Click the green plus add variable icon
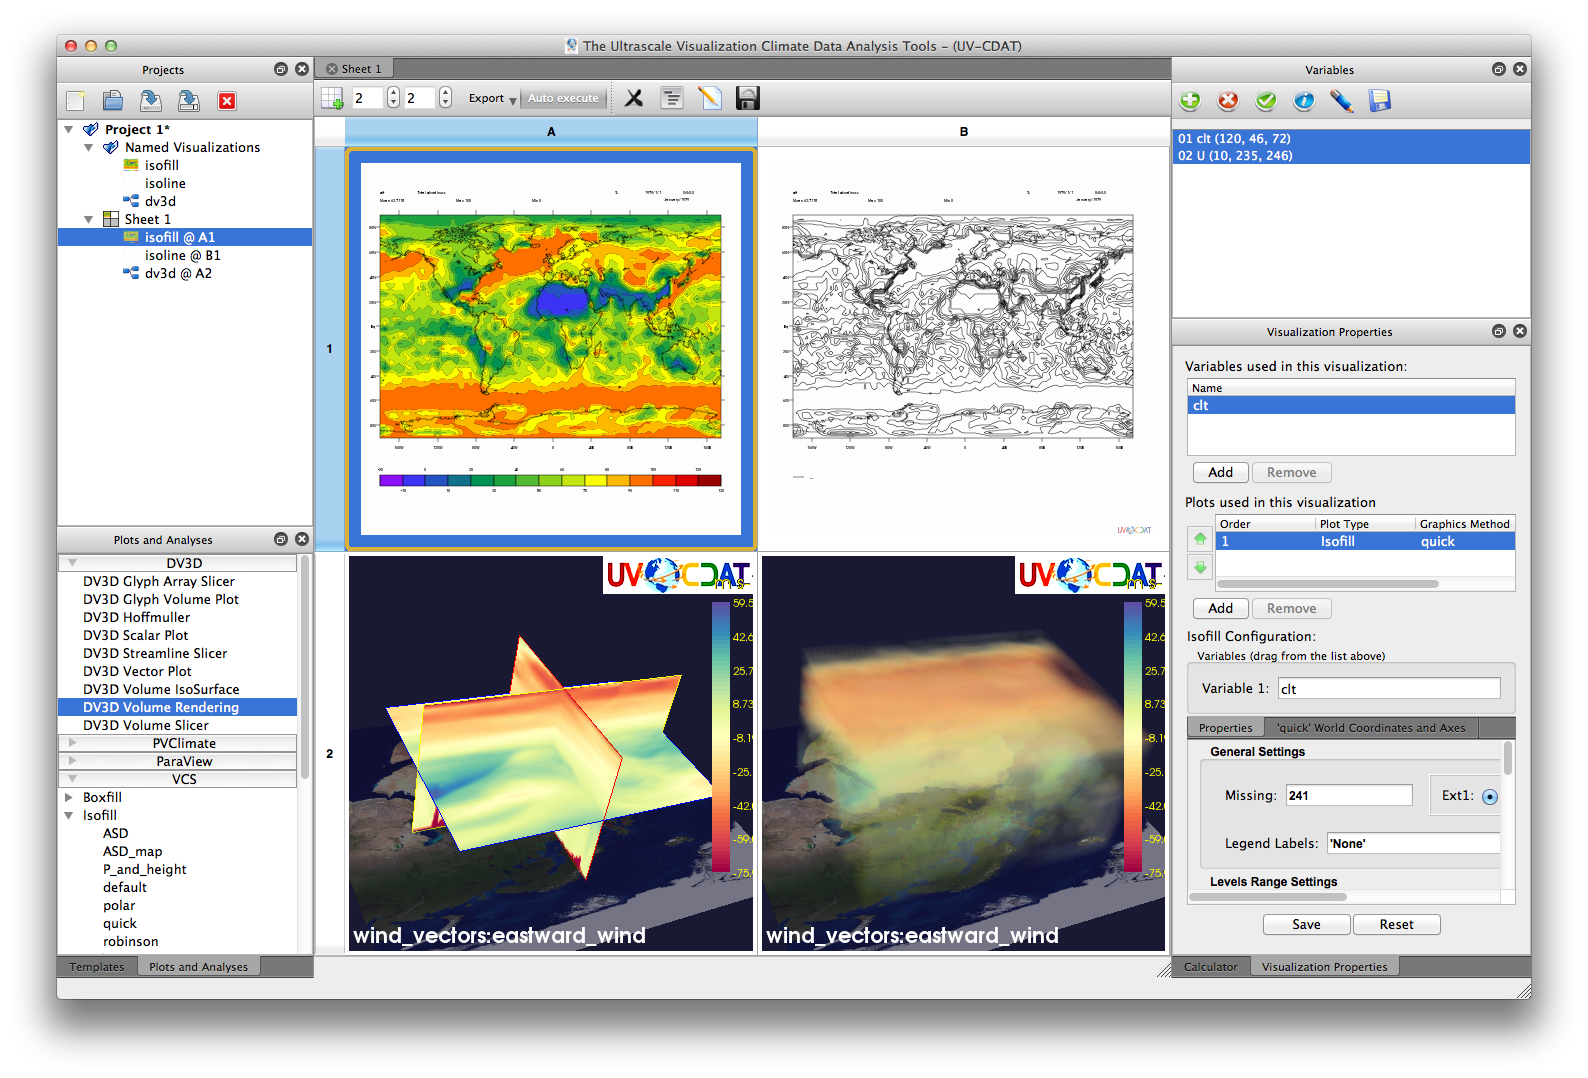This screenshot has height=1078, width=1588. [x=1190, y=100]
